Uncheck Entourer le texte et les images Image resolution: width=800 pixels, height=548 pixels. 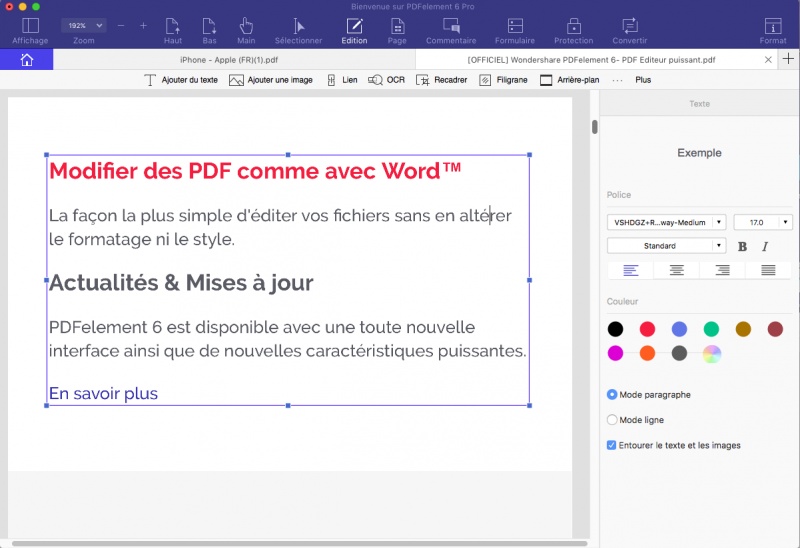point(611,445)
